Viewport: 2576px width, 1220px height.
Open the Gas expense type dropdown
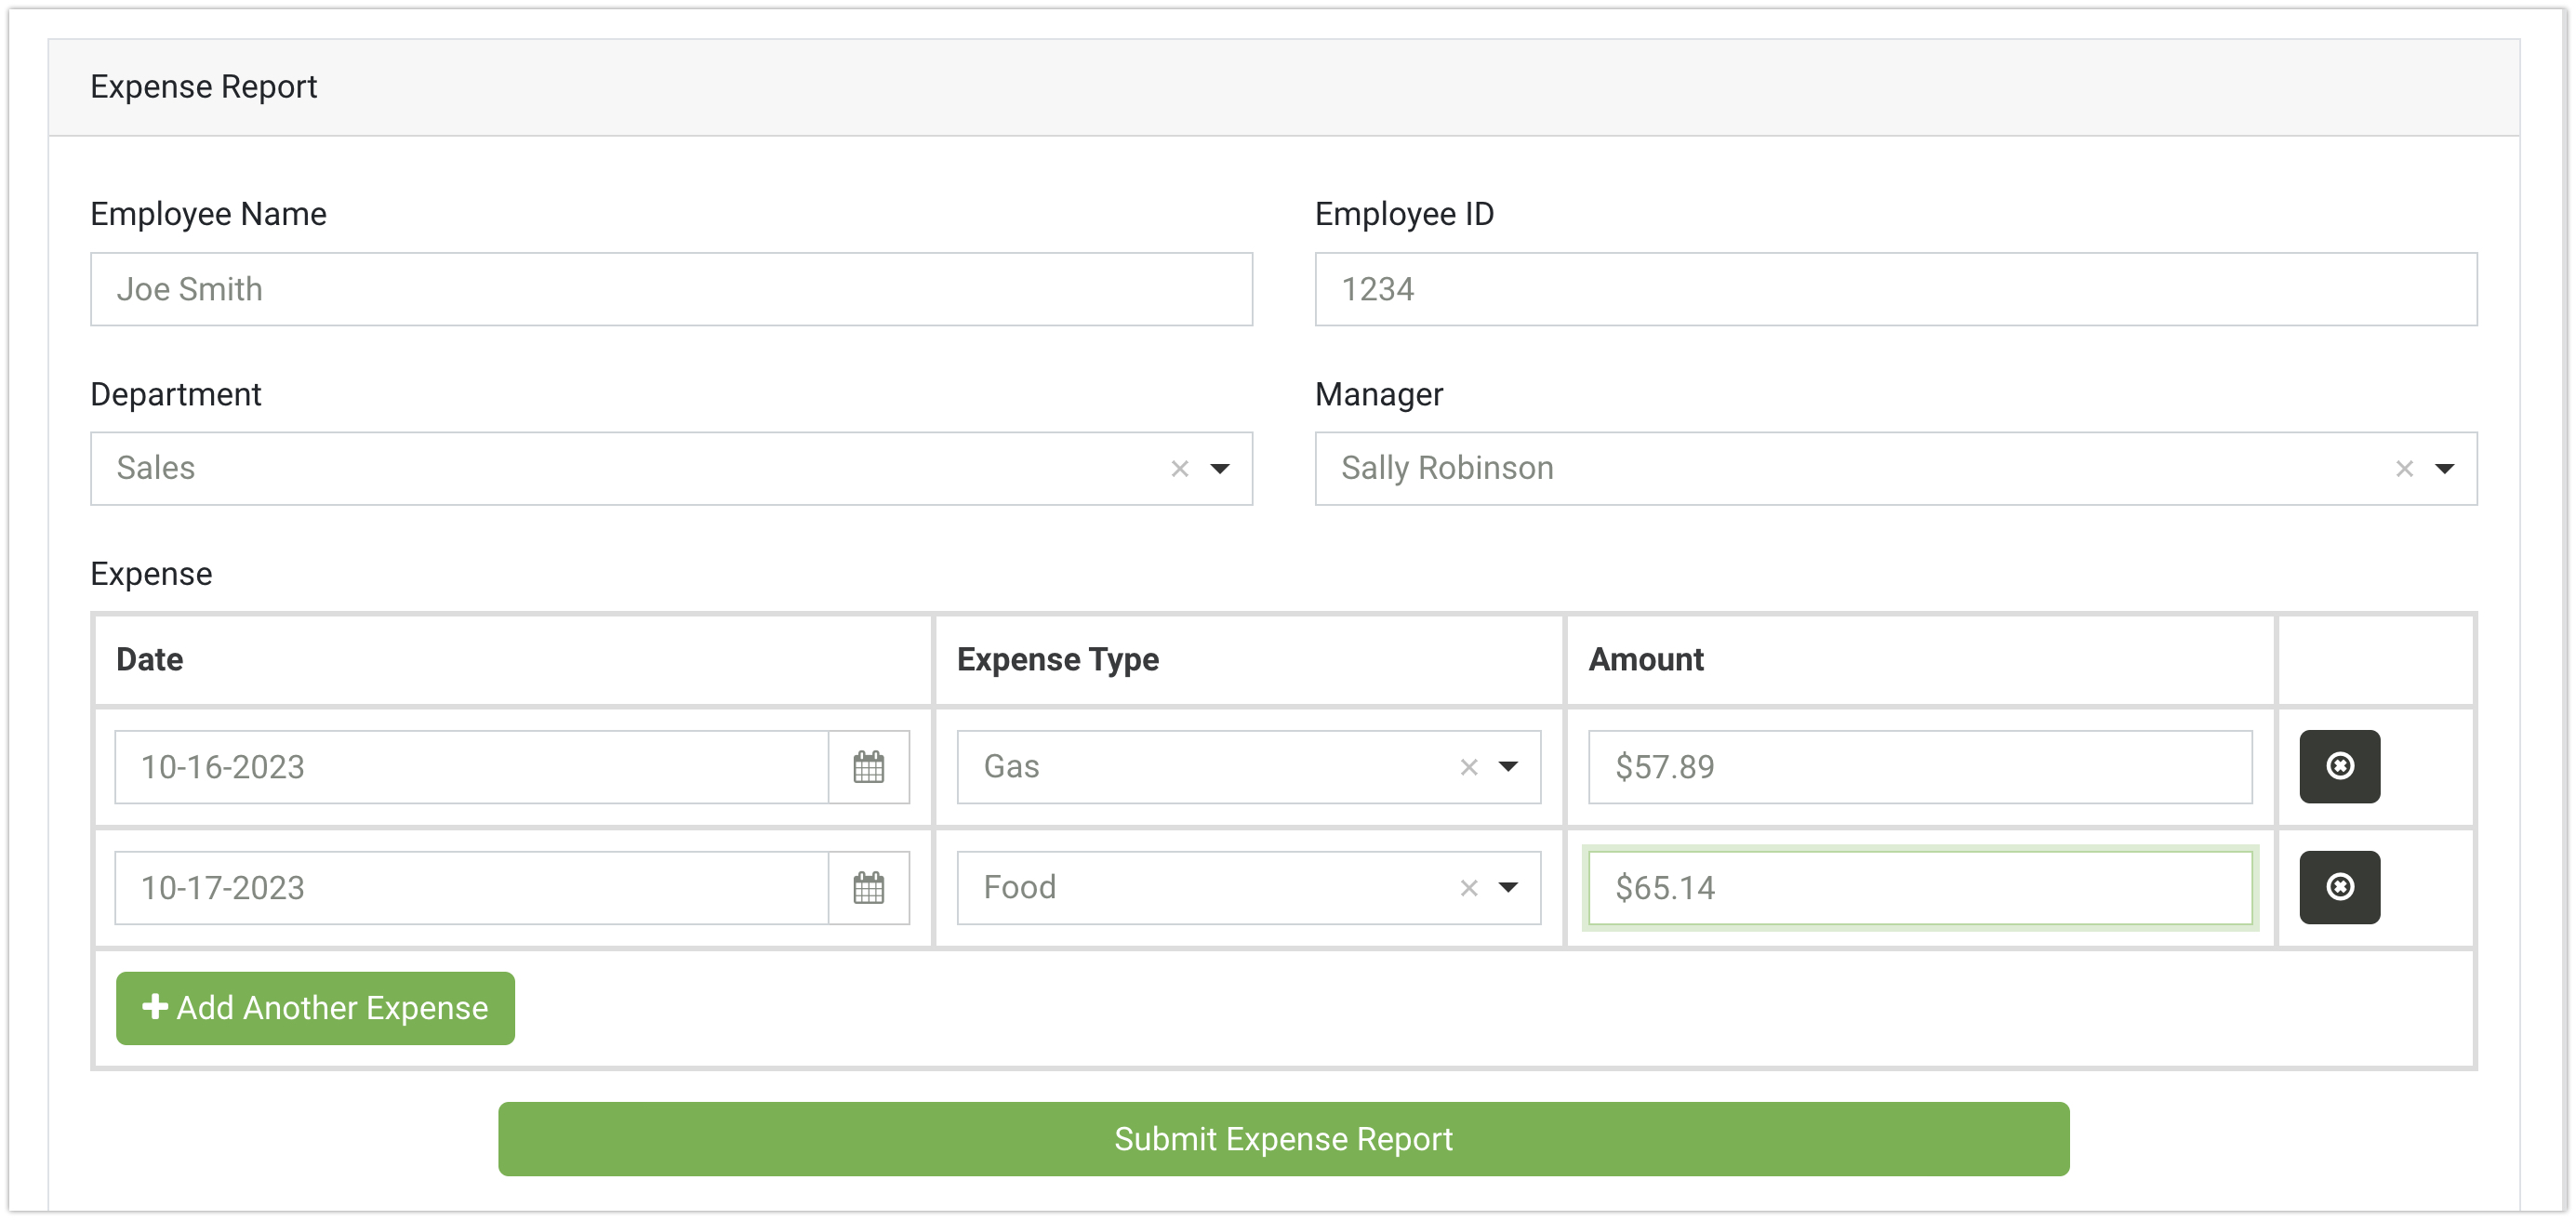[1508, 767]
